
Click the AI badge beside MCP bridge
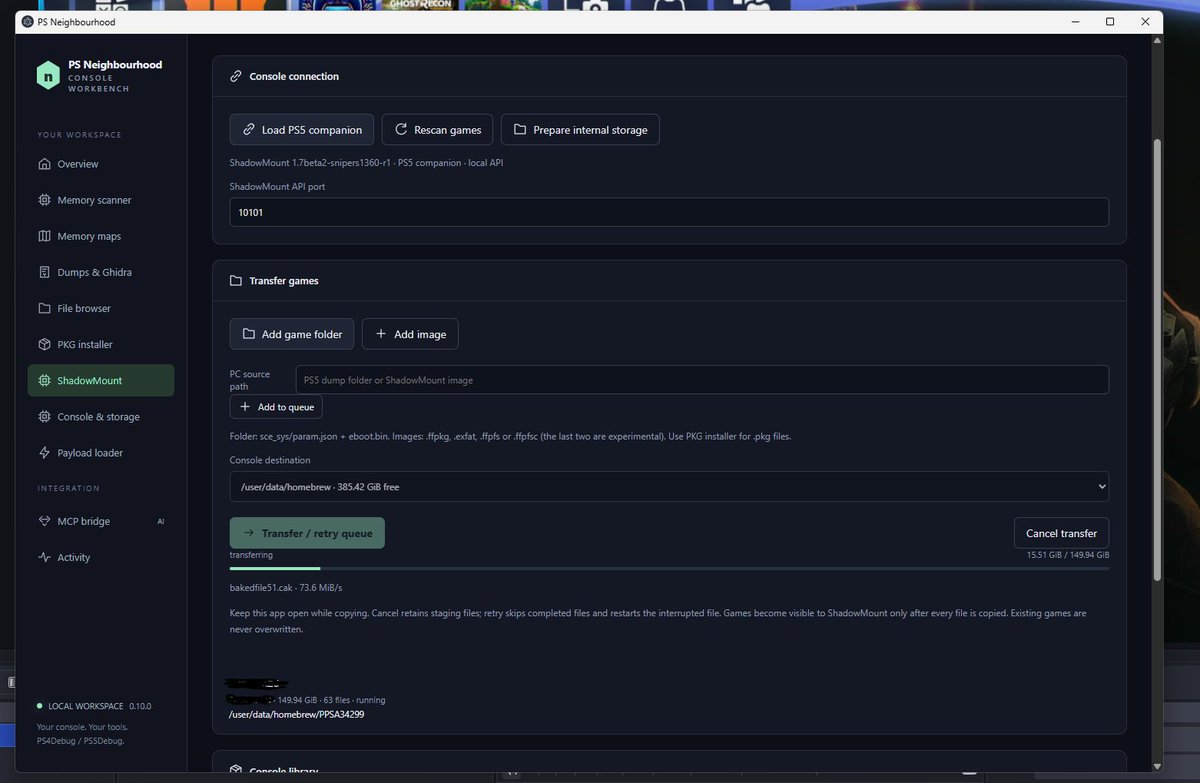[x=160, y=521]
